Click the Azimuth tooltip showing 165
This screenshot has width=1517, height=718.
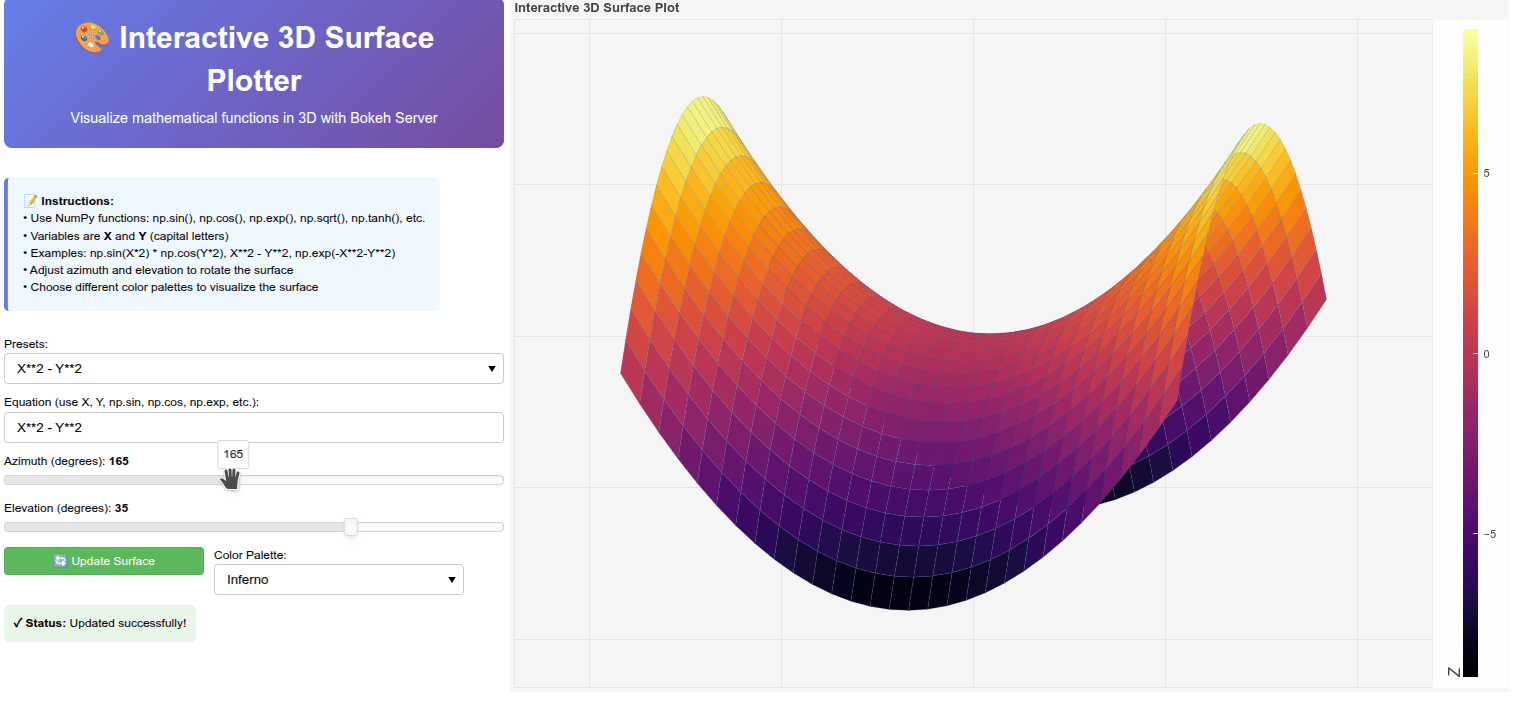(x=233, y=454)
